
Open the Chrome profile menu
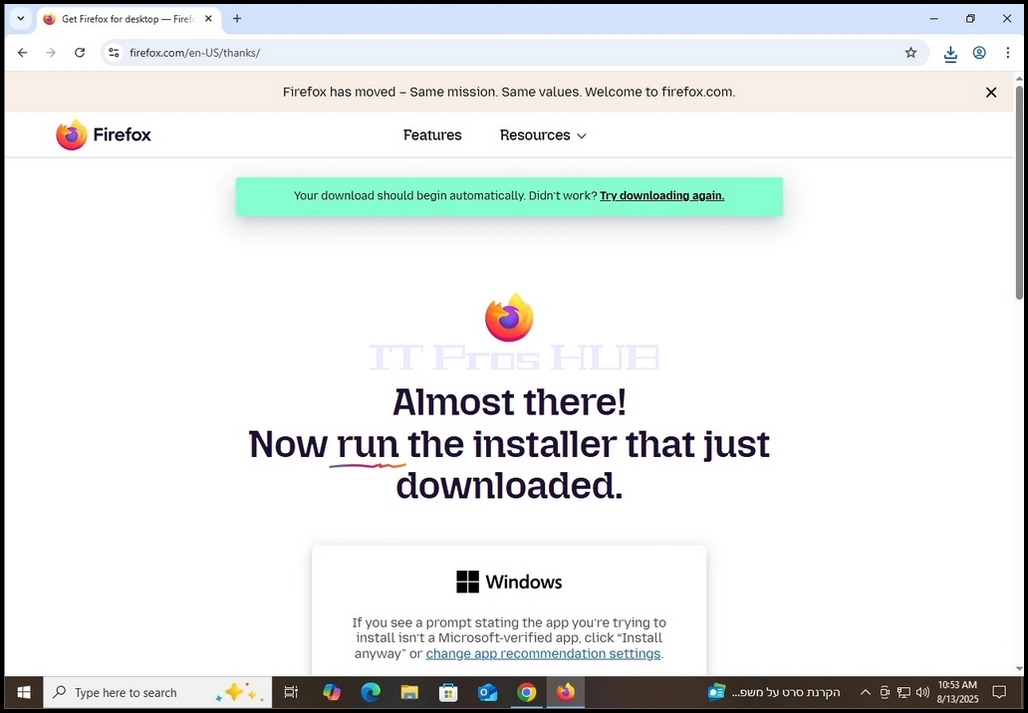pos(979,53)
